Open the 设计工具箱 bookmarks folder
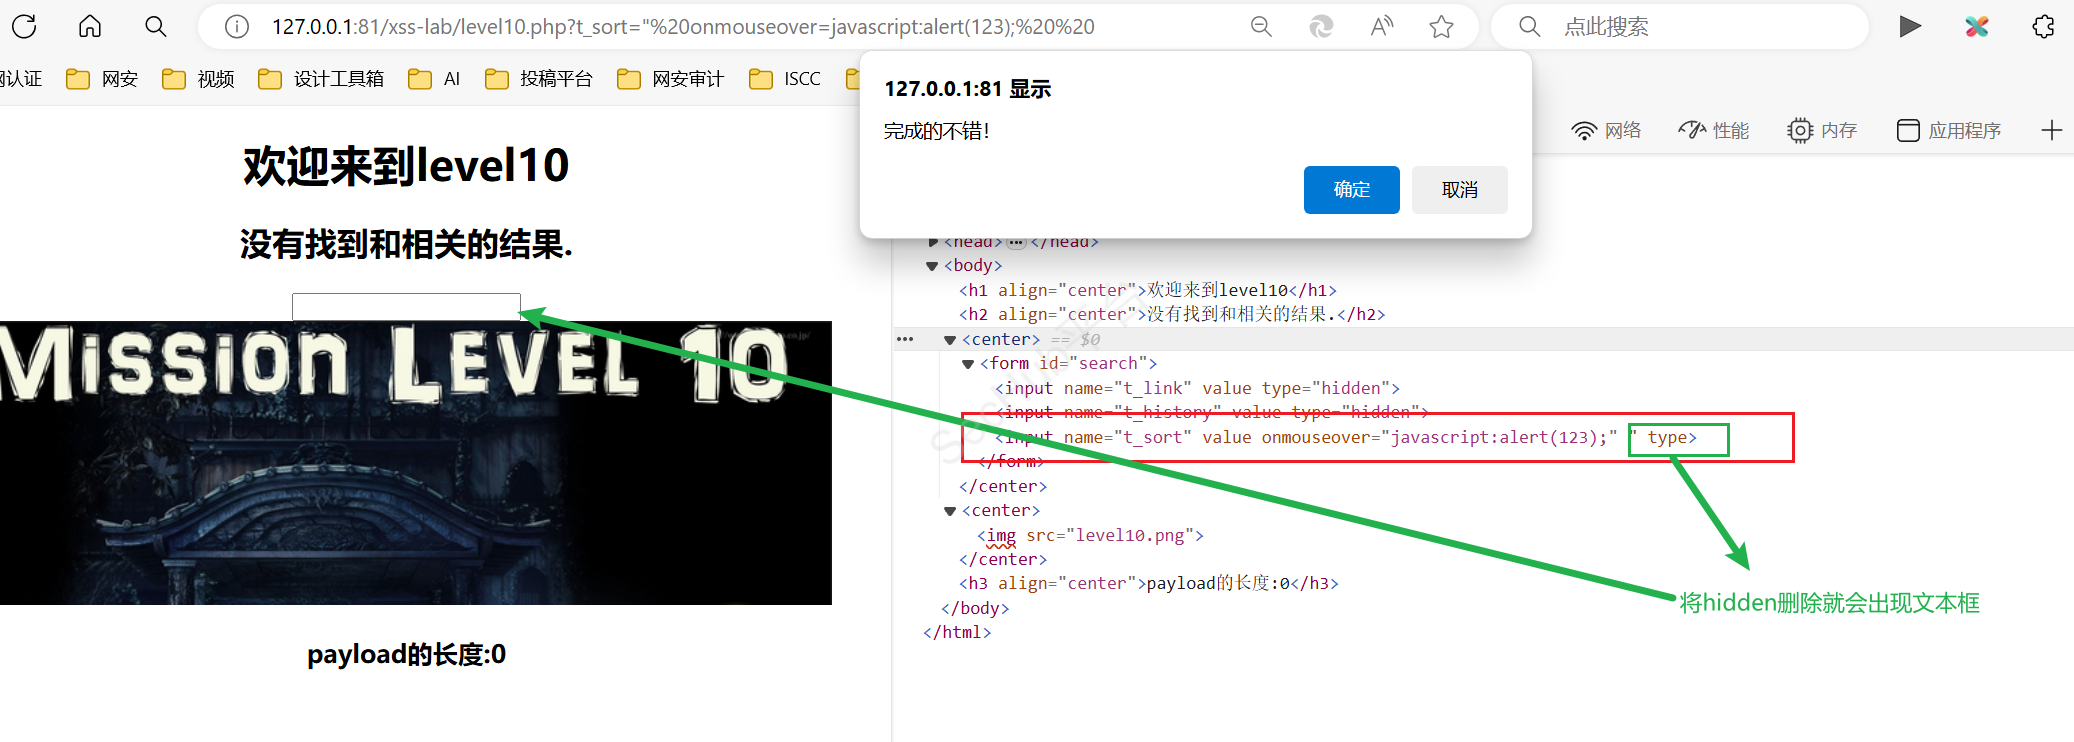Screen dimensions: 2074x742 pos(321,79)
